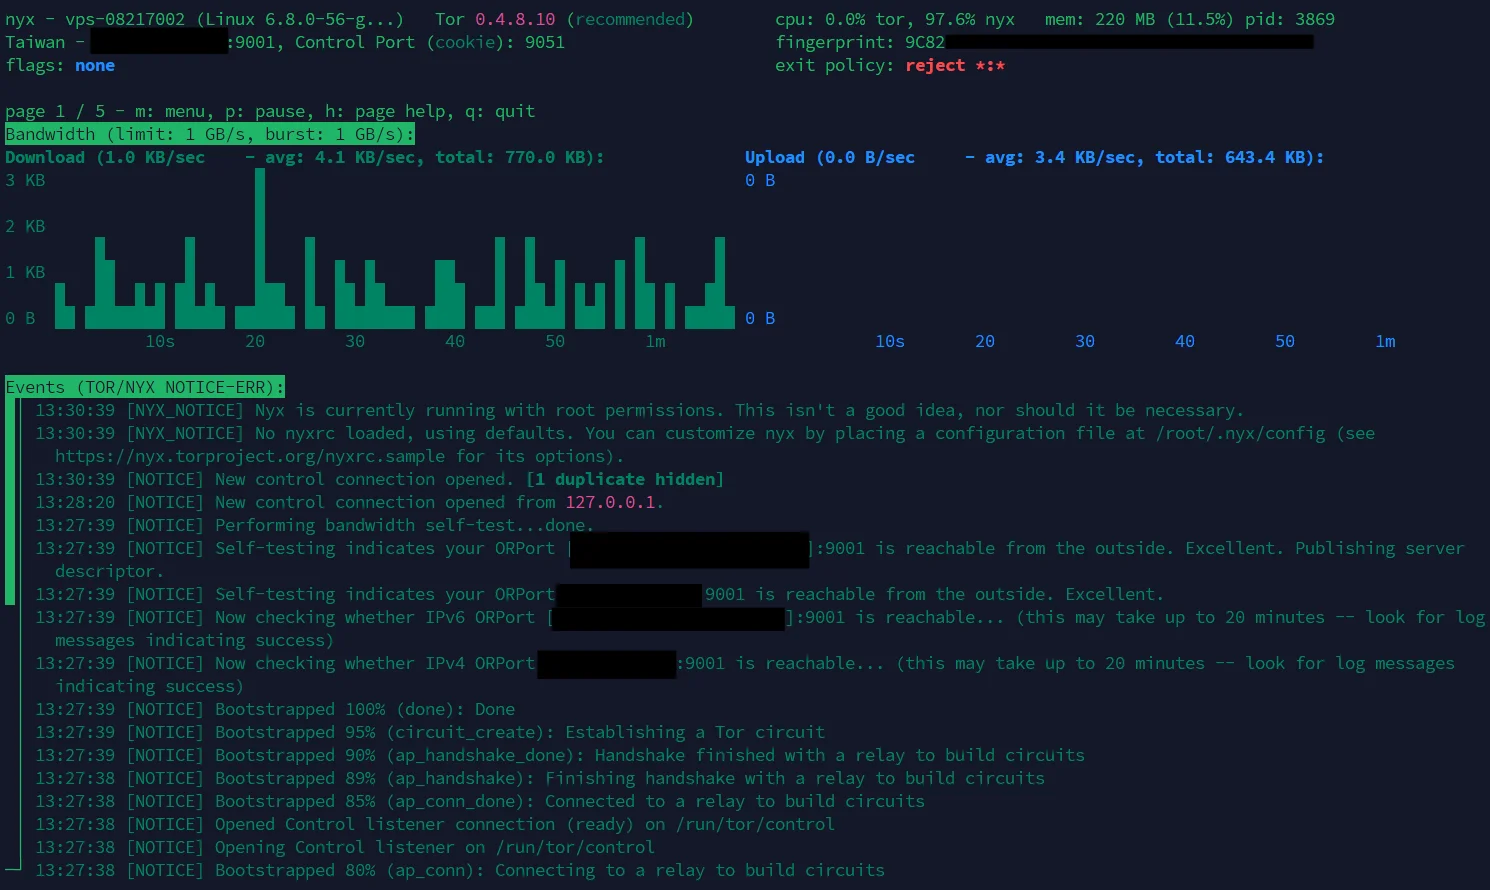
Task: Click the Bandwidth limit header bar
Action: [x=209, y=134]
